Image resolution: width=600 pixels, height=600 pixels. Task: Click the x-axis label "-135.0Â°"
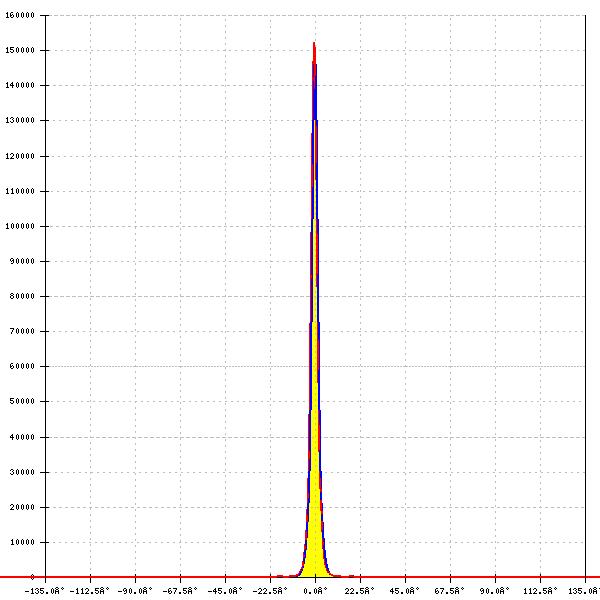(x=45, y=591)
